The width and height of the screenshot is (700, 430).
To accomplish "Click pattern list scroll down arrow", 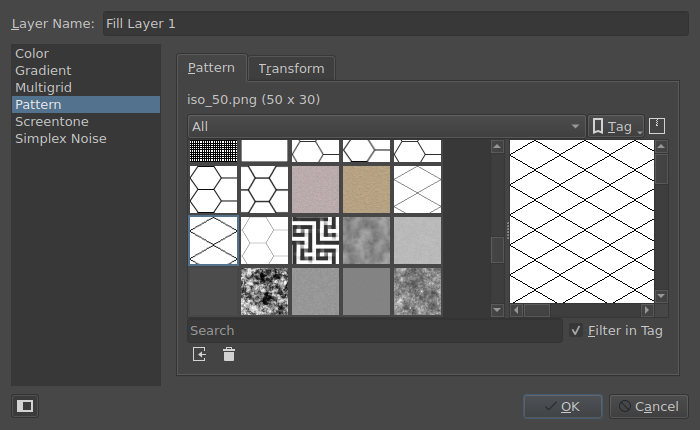I will pos(497,309).
